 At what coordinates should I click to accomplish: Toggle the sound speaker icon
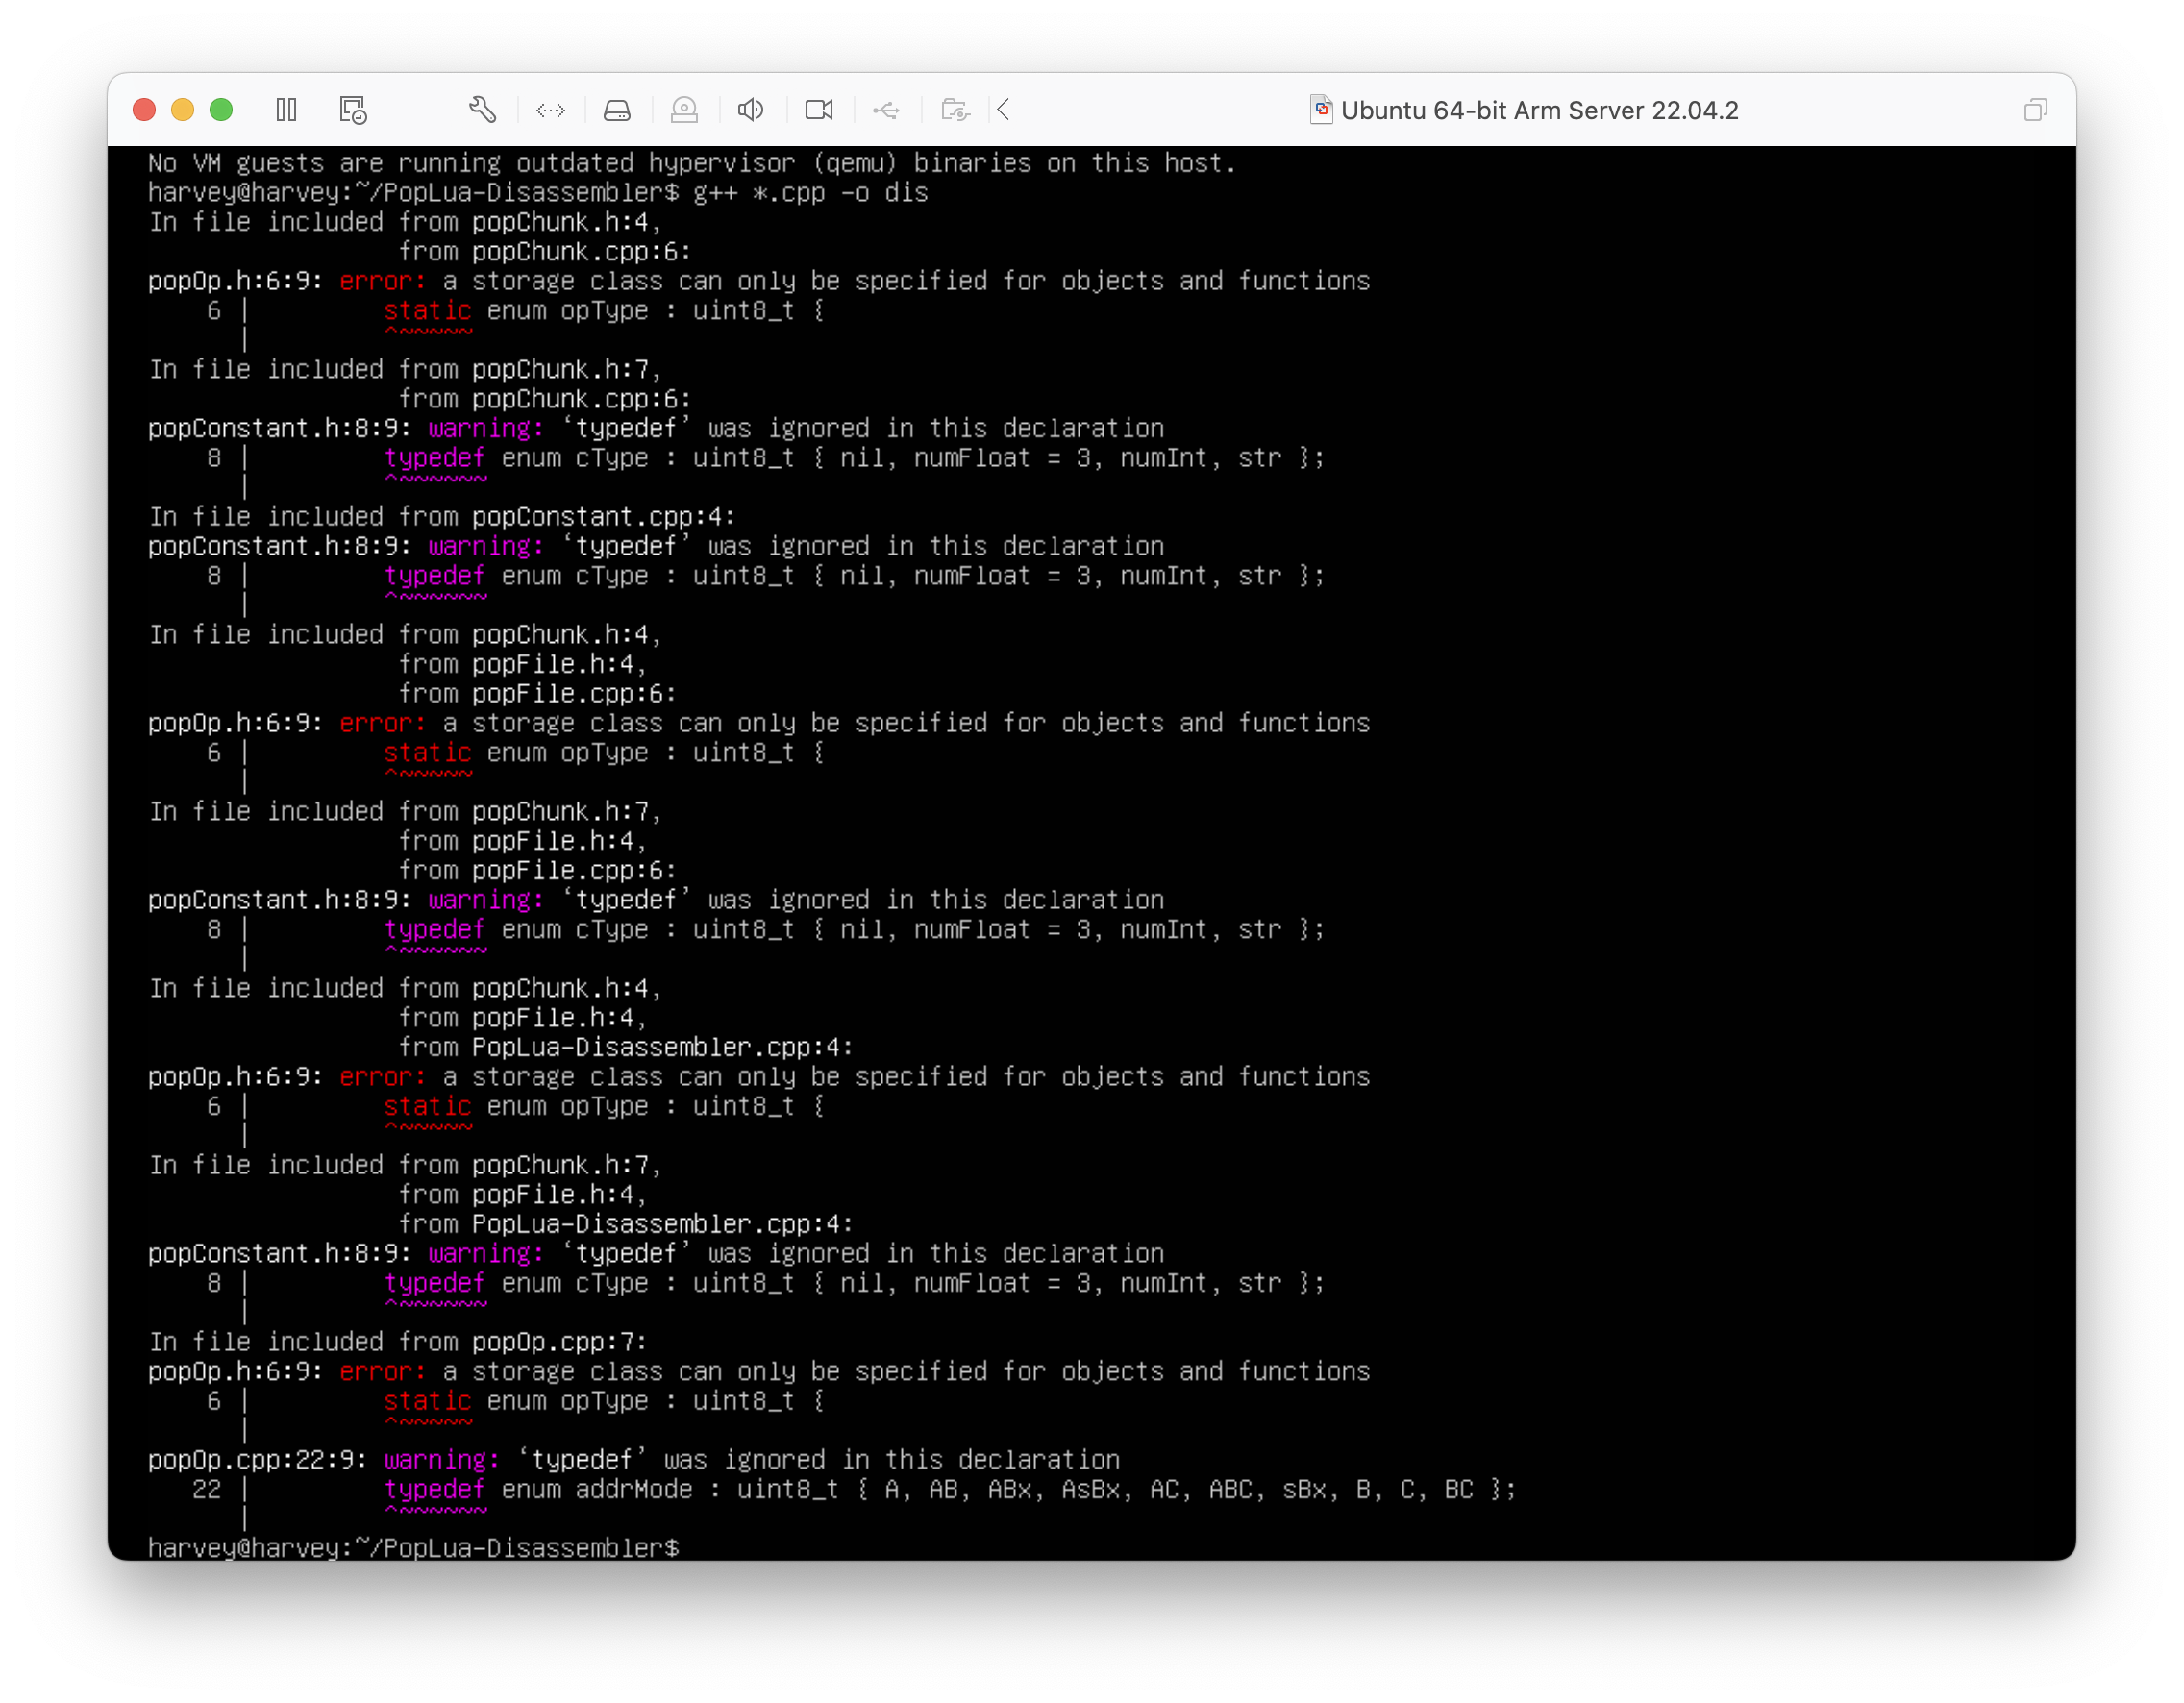(751, 110)
